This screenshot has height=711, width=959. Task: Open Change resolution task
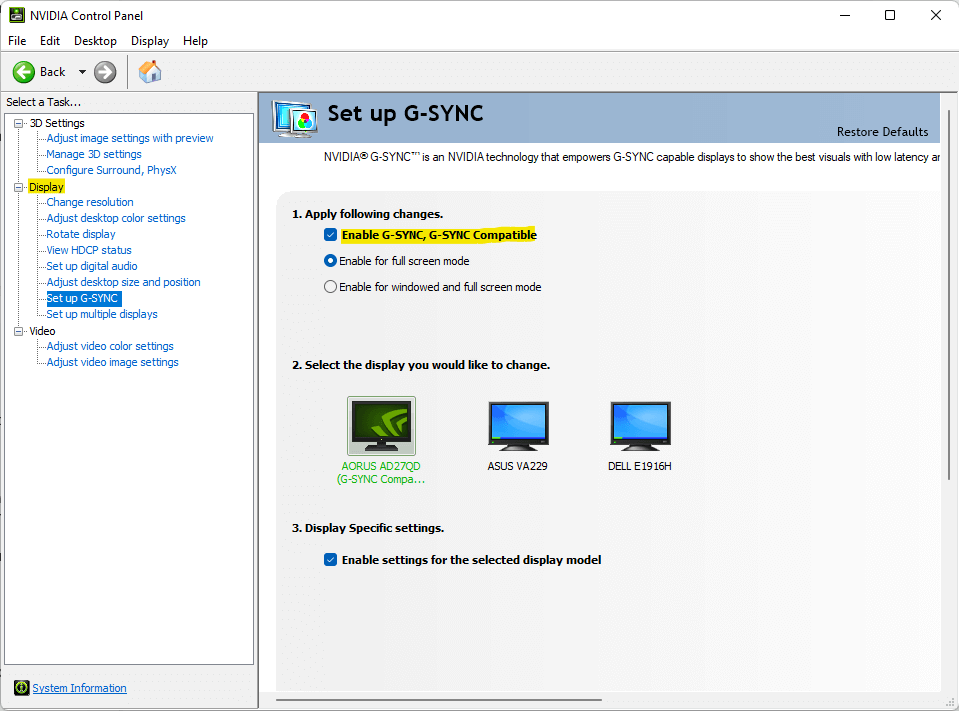(x=90, y=202)
